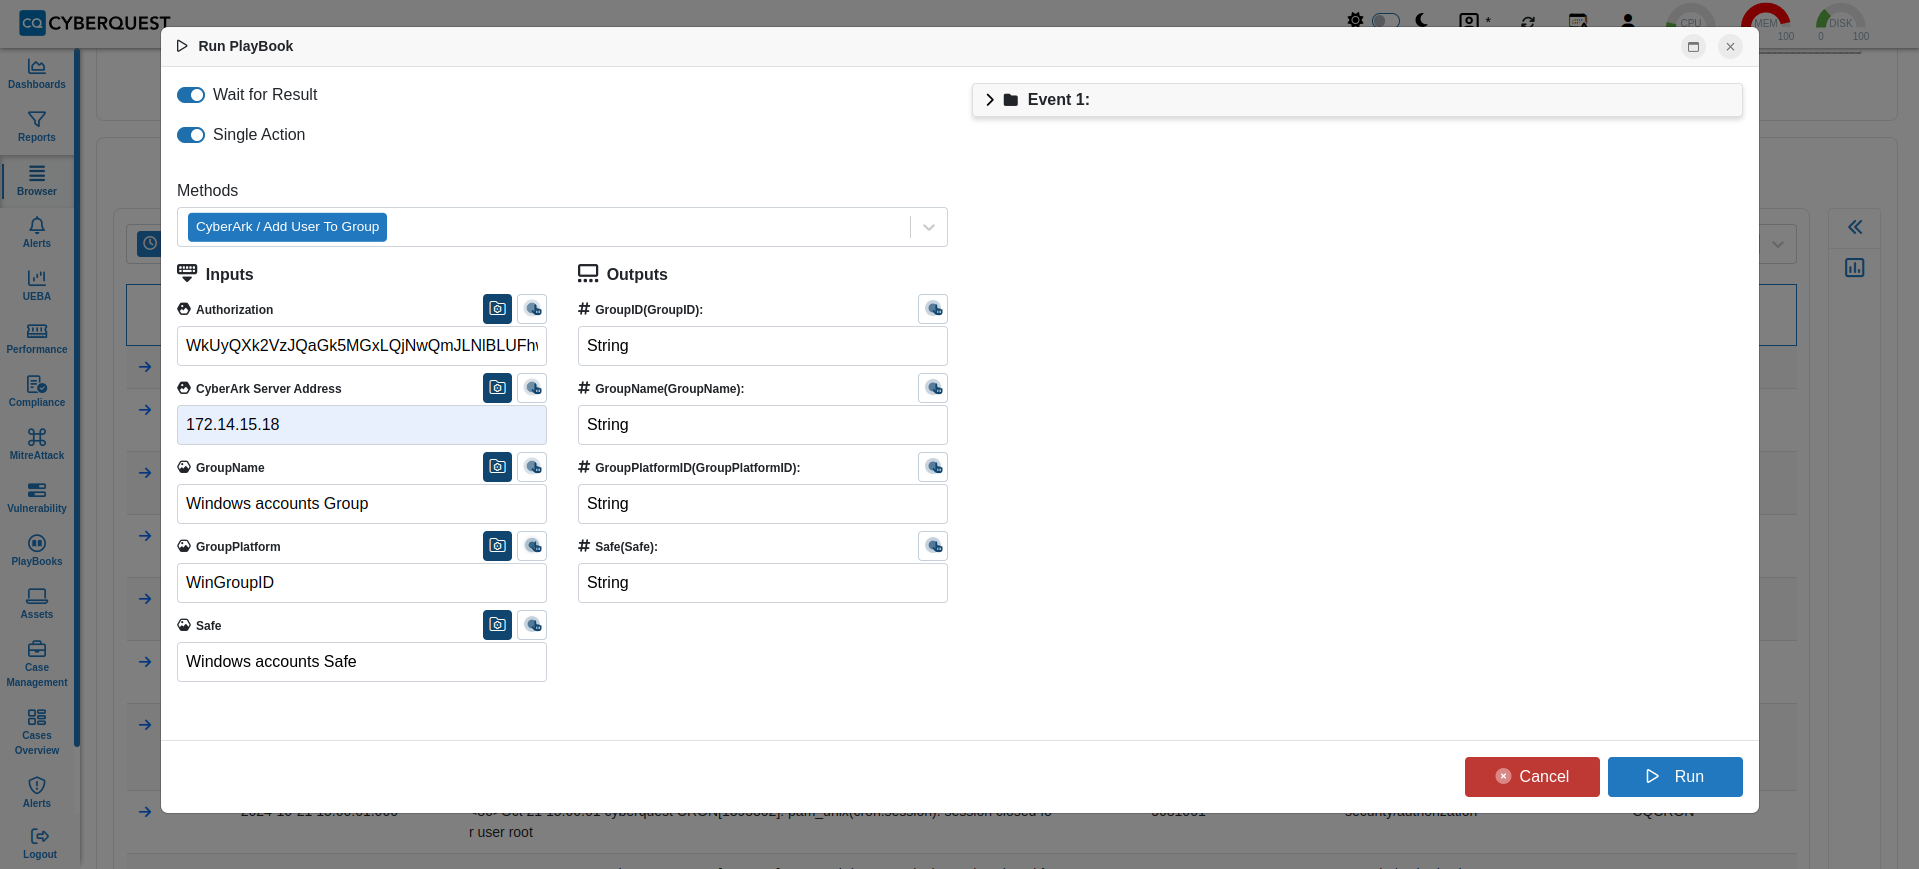
Task: Click the chart icon in right panel
Action: (1855, 268)
